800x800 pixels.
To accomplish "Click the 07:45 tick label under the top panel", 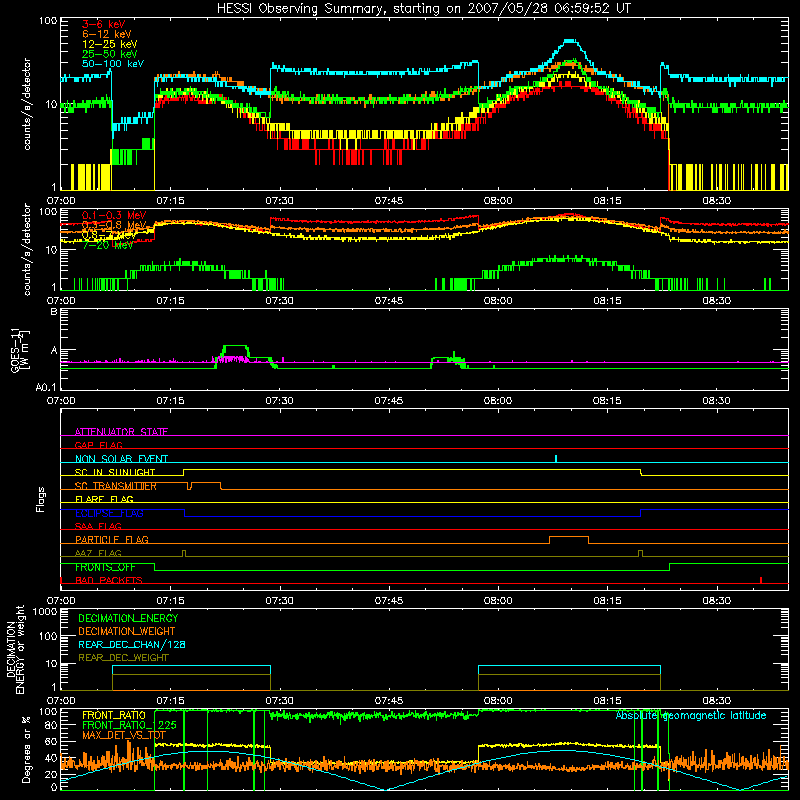I will [389, 201].
